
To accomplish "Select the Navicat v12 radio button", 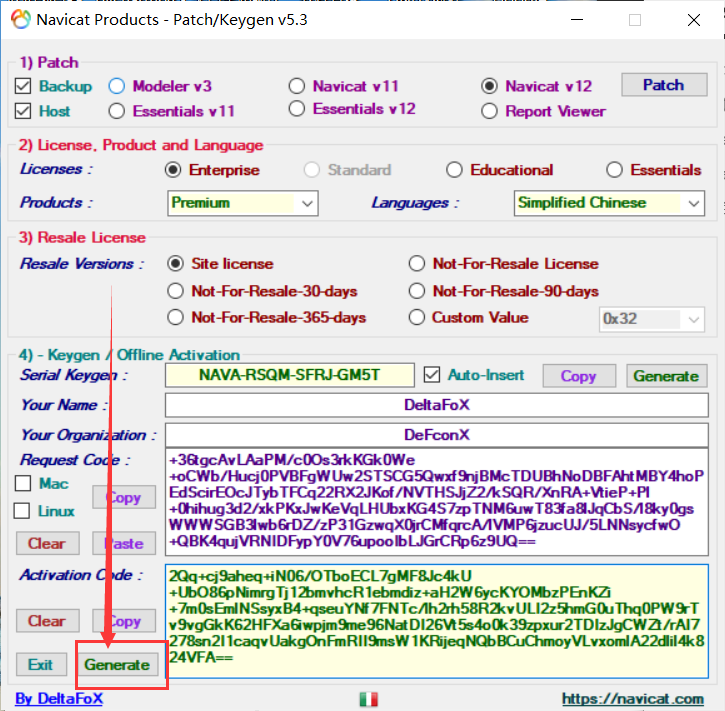I will (x=489, y=86).
